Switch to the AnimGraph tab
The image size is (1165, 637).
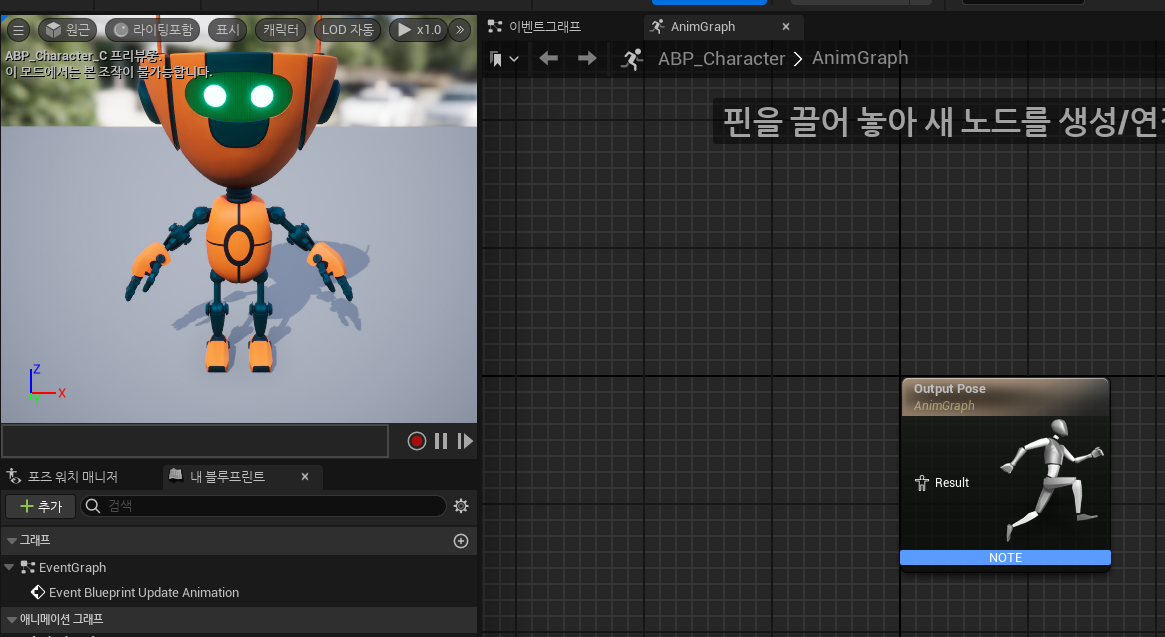point(702,27)
